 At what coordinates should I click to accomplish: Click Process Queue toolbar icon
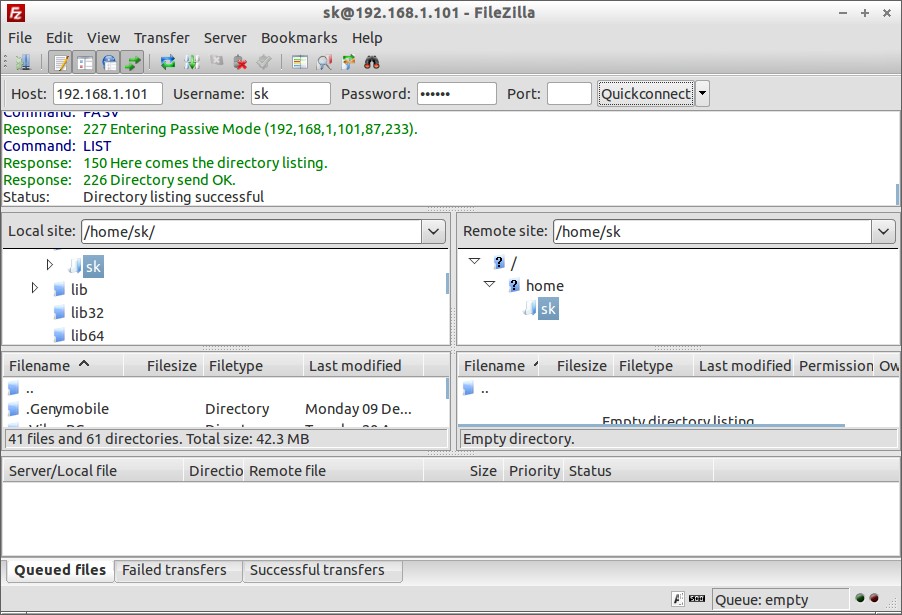[192, 62]
